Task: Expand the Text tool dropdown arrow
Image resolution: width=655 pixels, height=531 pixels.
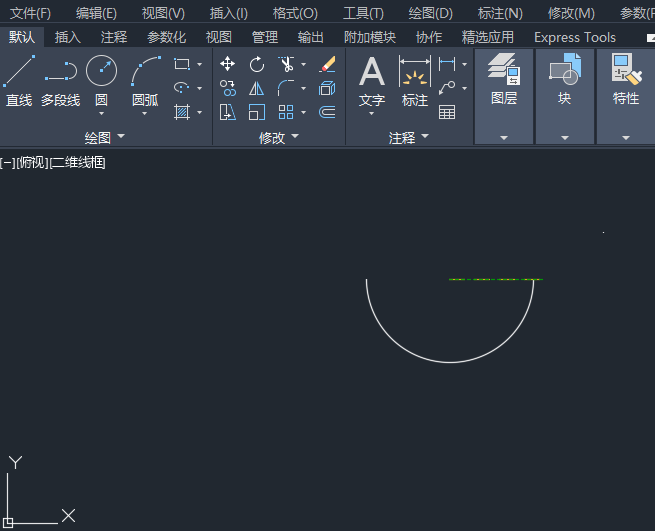Action: click(x=371, y=114)
